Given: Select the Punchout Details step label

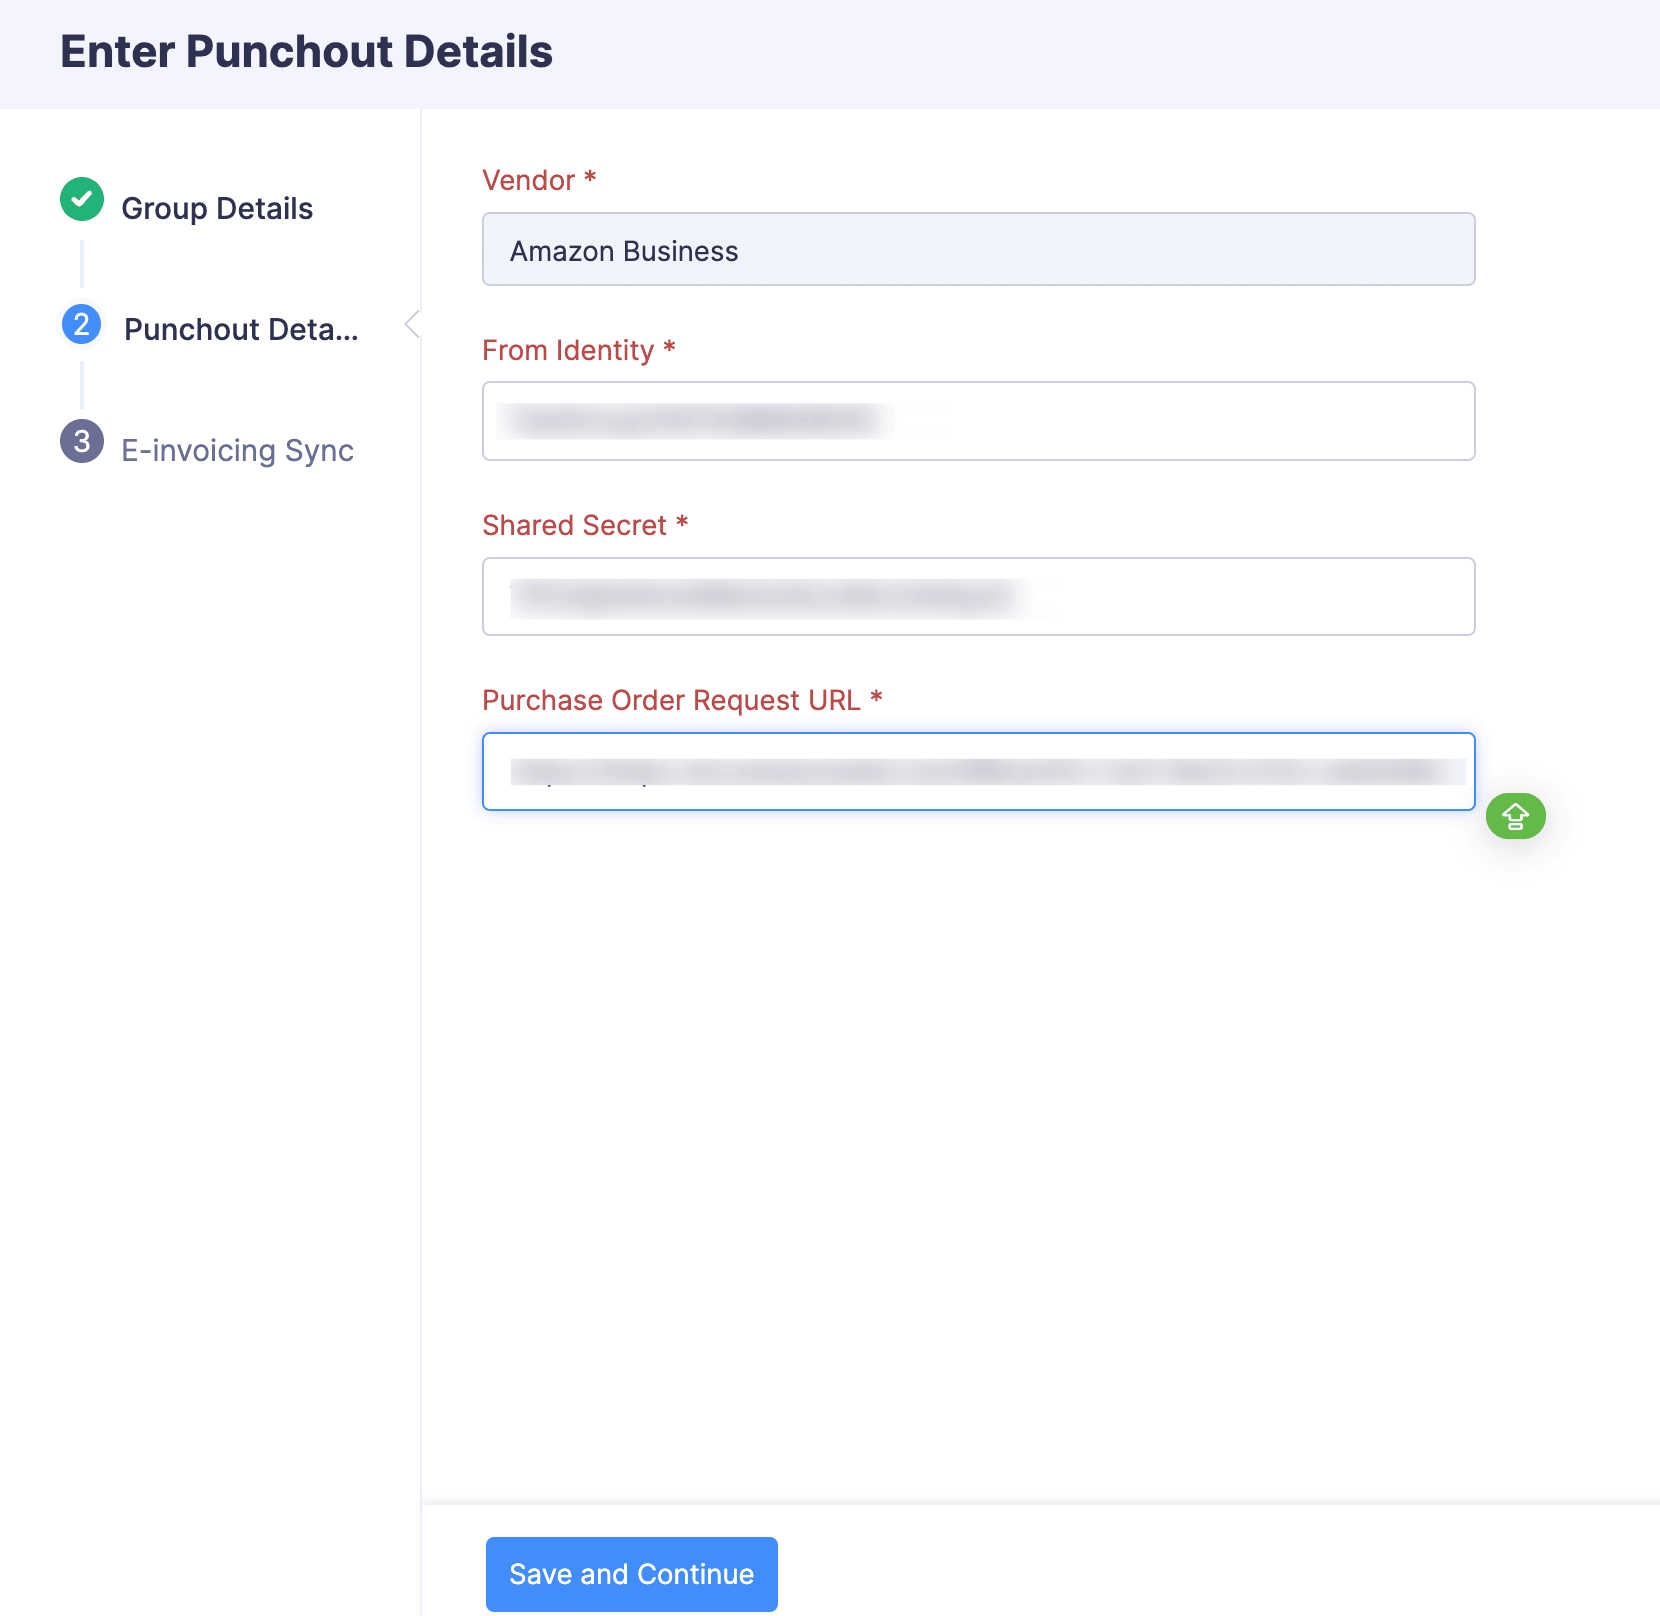Looking at the screenshot, I should (x=241, y=329).
